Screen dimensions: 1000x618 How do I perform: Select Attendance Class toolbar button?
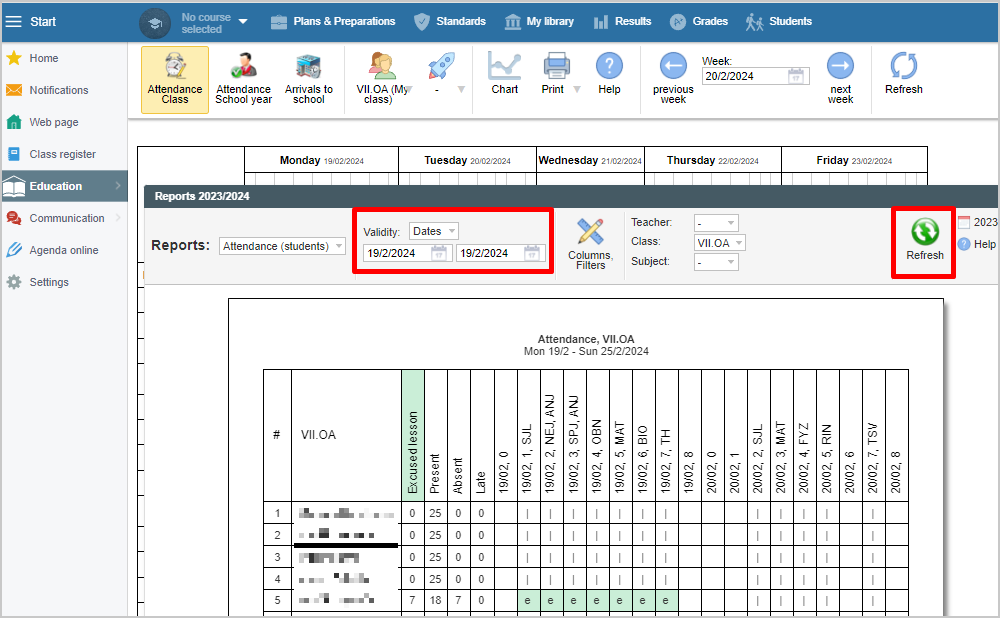pos(175,80)
